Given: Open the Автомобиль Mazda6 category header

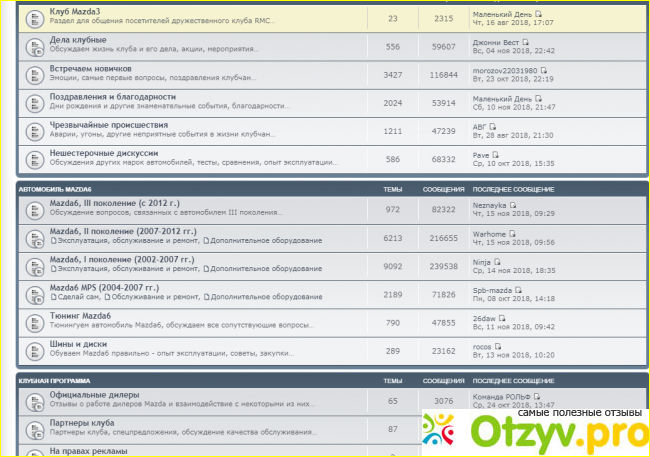Looking at the screenshot, I should click(x=56, y=187).
